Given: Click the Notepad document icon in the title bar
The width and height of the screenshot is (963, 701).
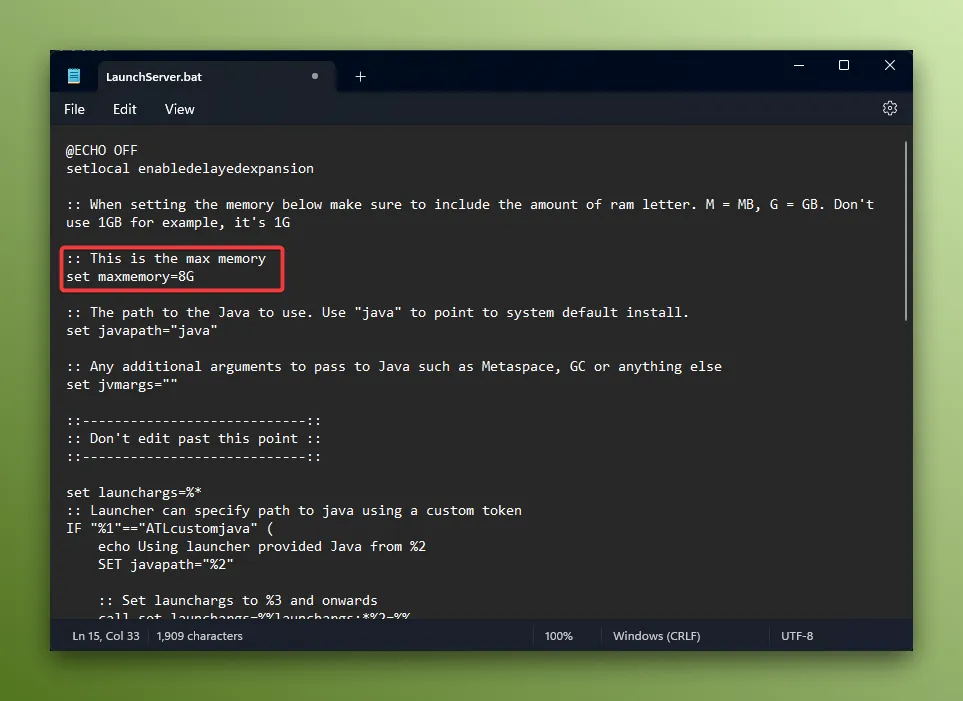Looking at the screenshot, I should [x=74, y=75].
